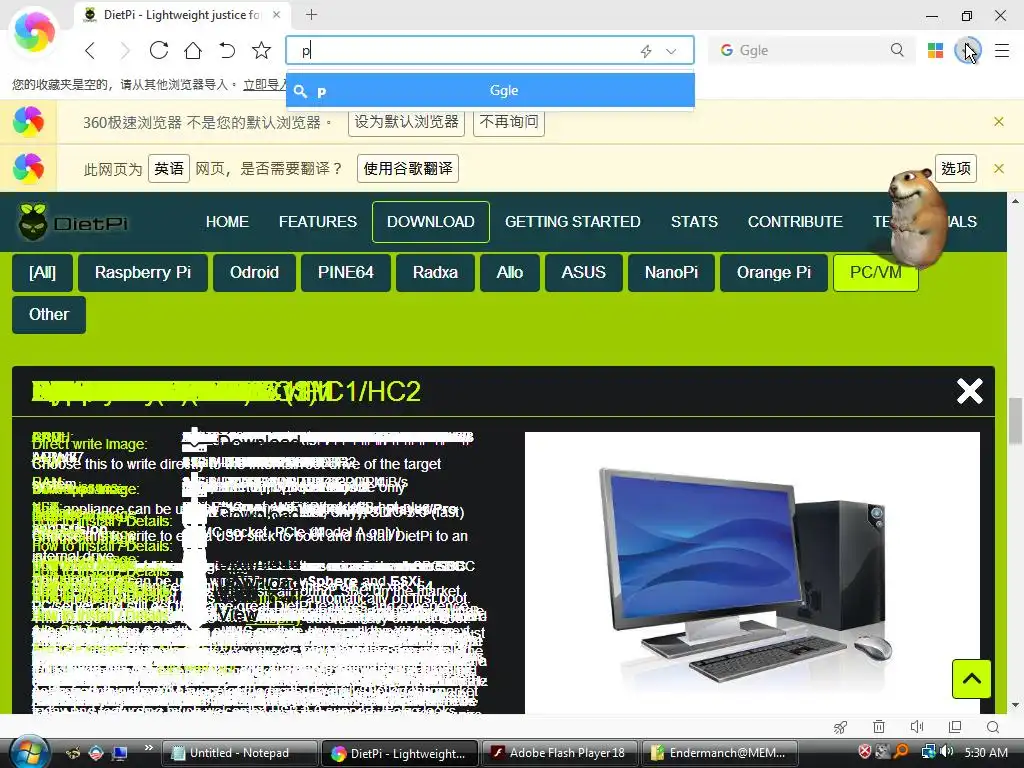
Task: Dismiss the default browser notification bar
Action: coord(999,121)
